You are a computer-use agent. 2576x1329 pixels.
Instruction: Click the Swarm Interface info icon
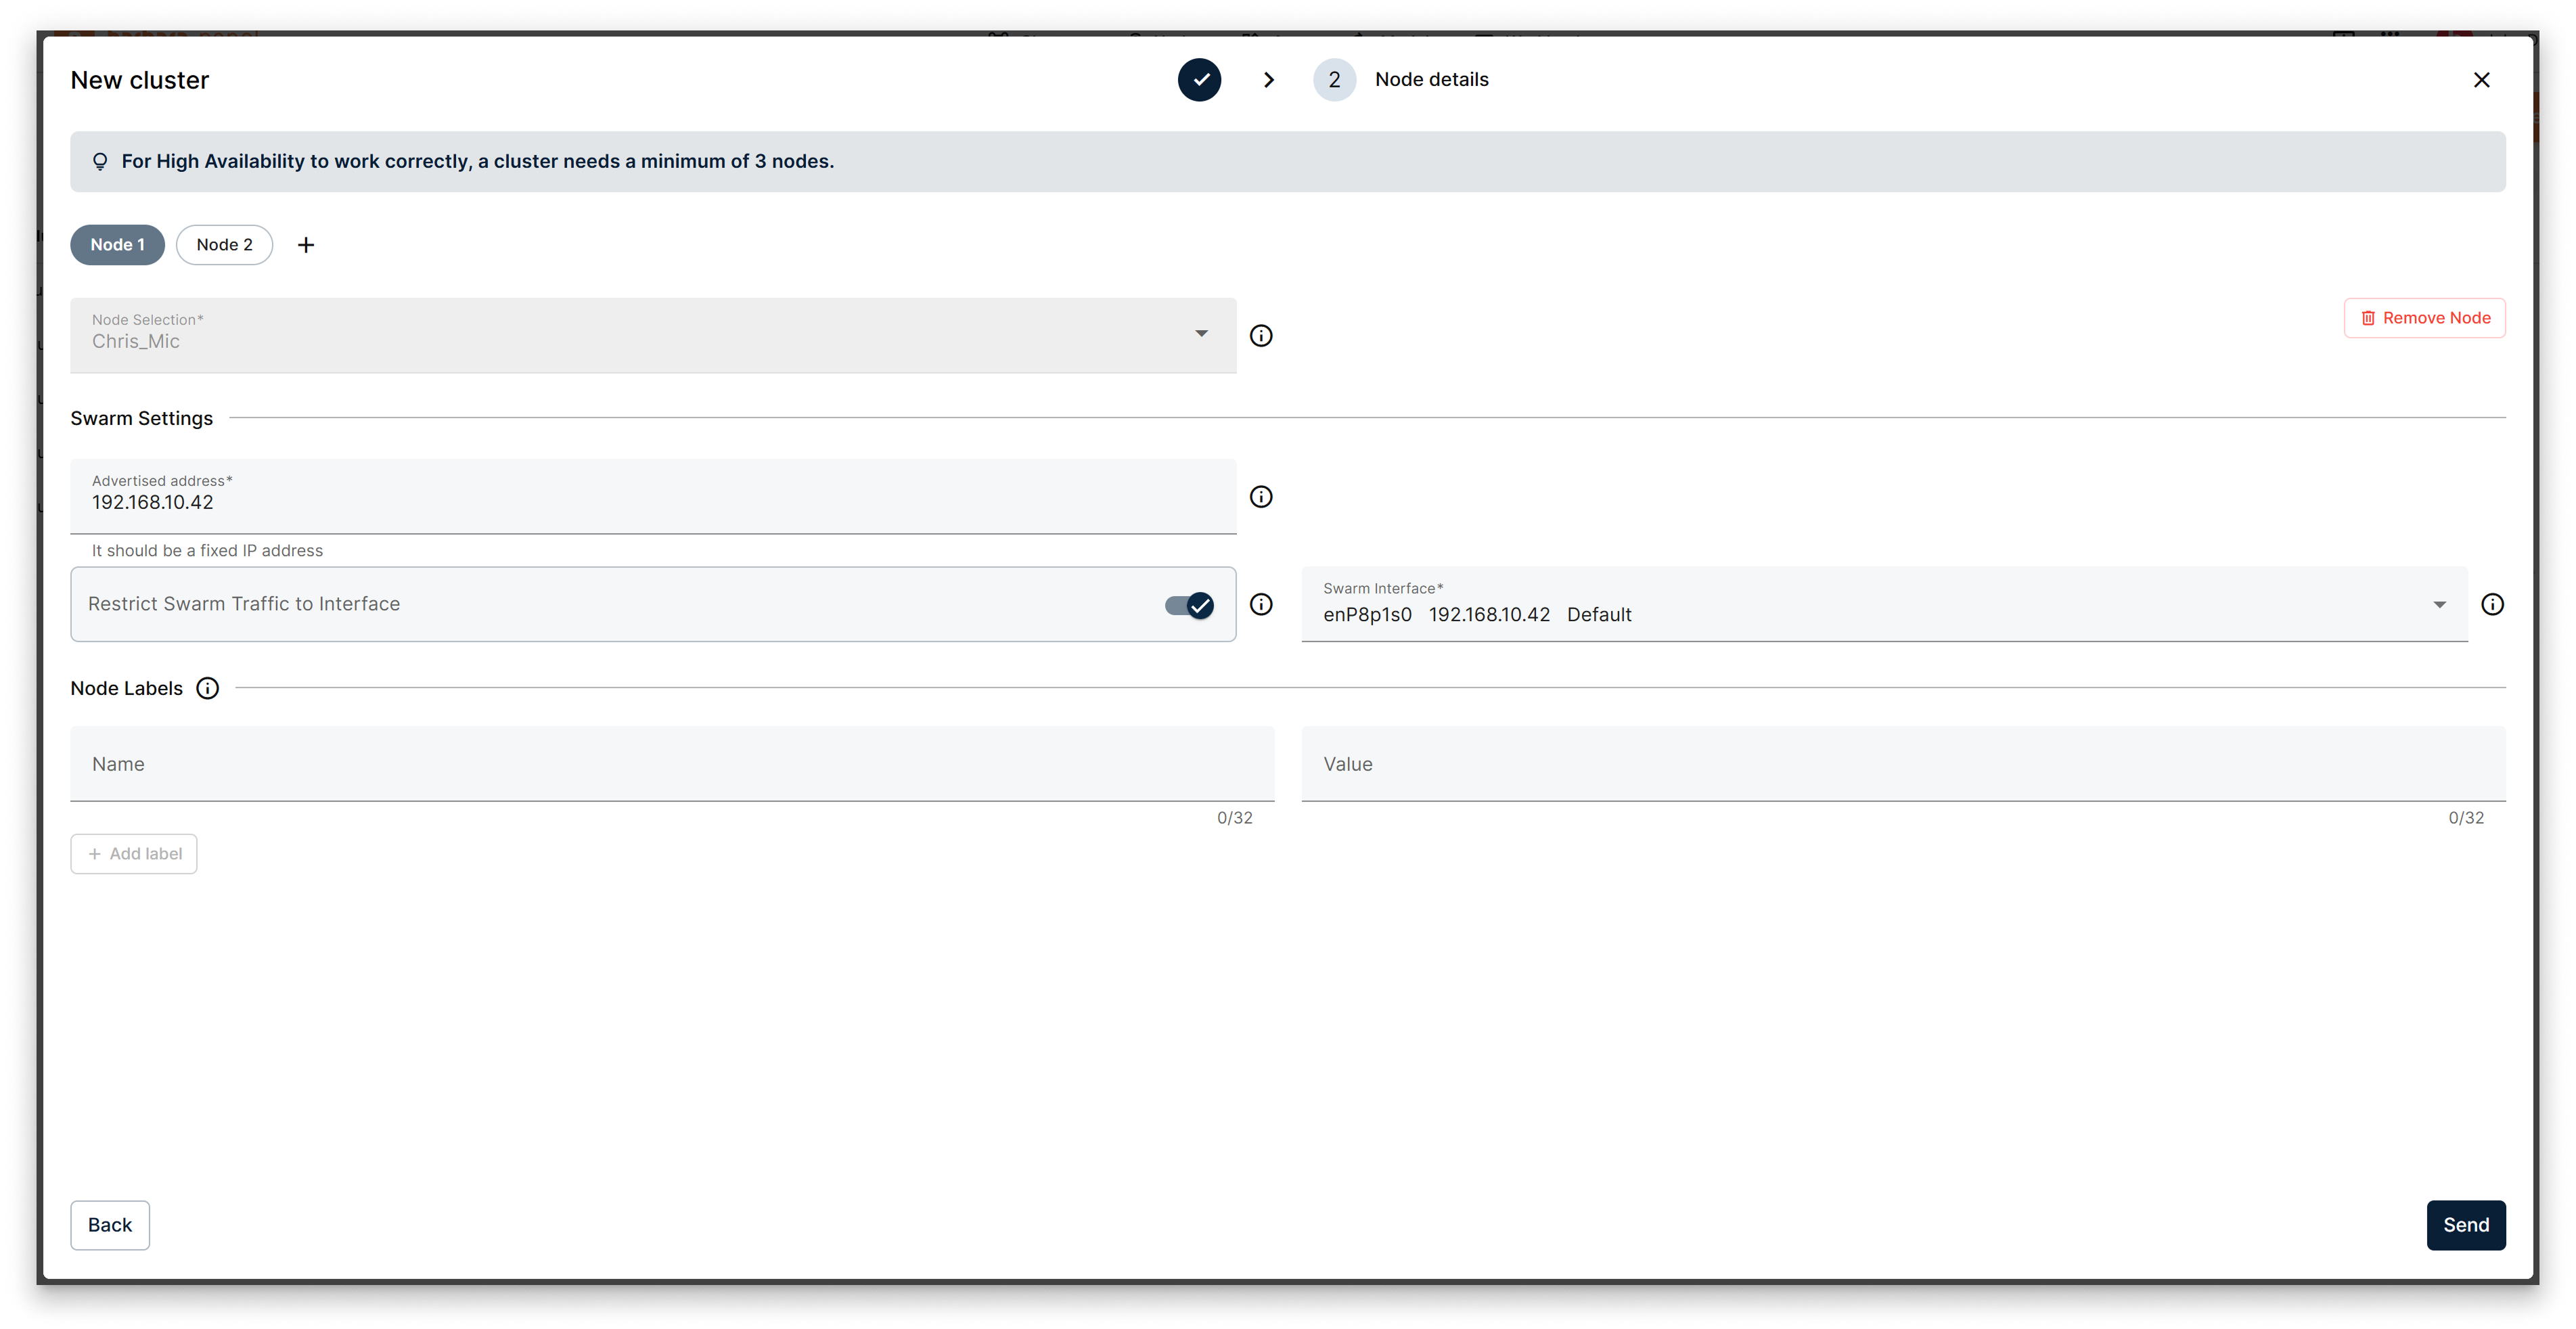2494,604
